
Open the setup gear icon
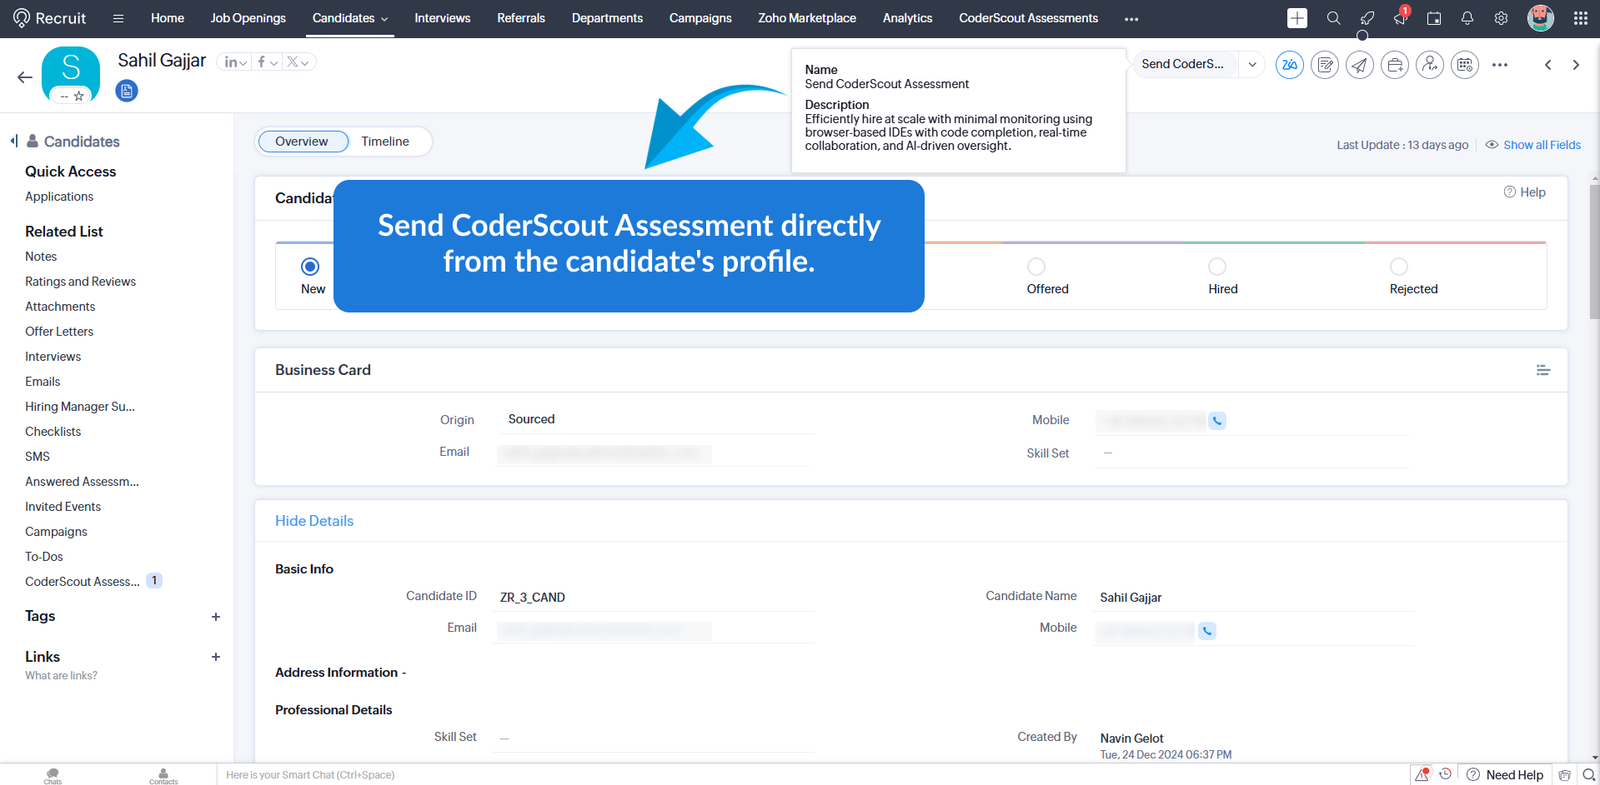coord(1501,18)
